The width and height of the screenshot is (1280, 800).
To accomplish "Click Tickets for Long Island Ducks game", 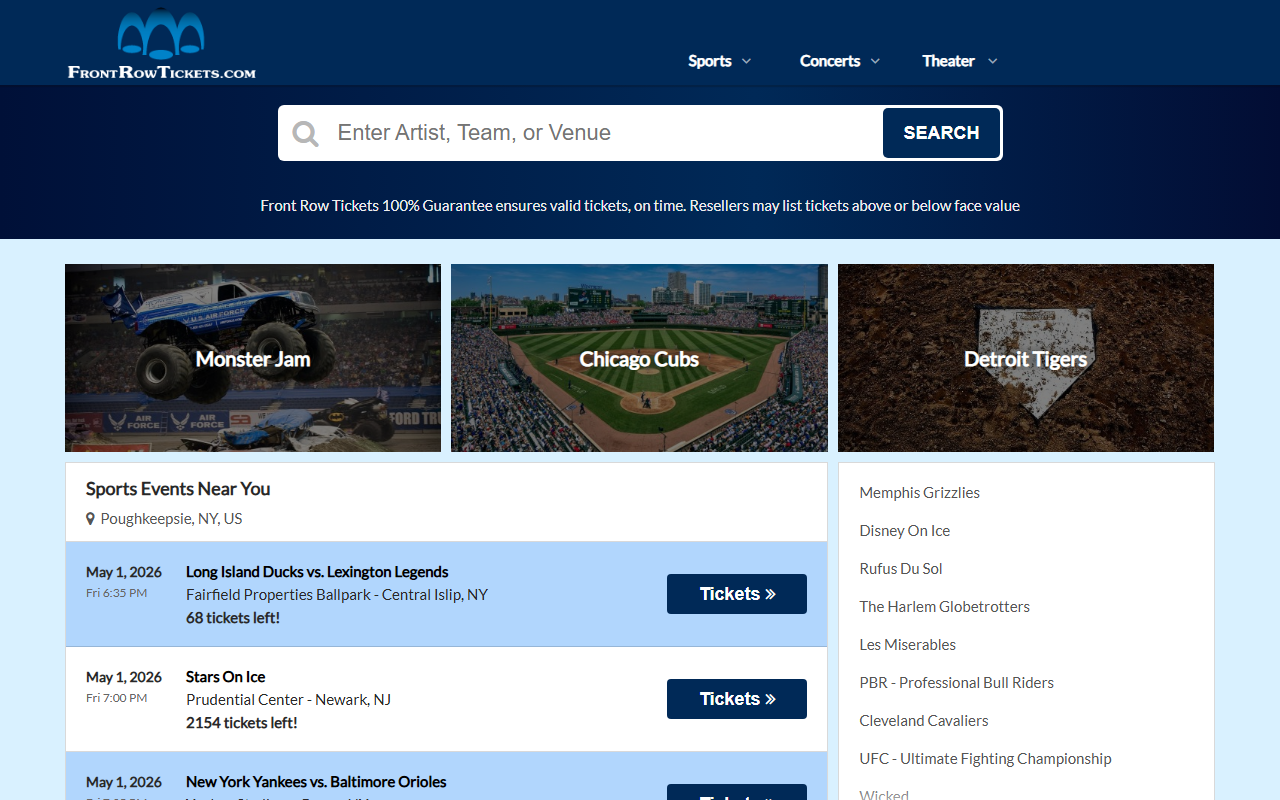I will pyautogui.click(x=737, y=594).
